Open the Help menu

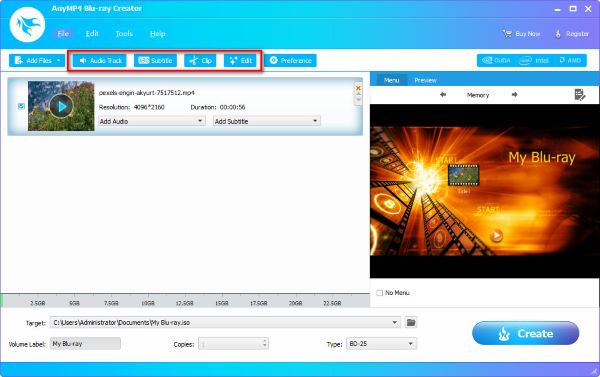(x=157, y=34)
